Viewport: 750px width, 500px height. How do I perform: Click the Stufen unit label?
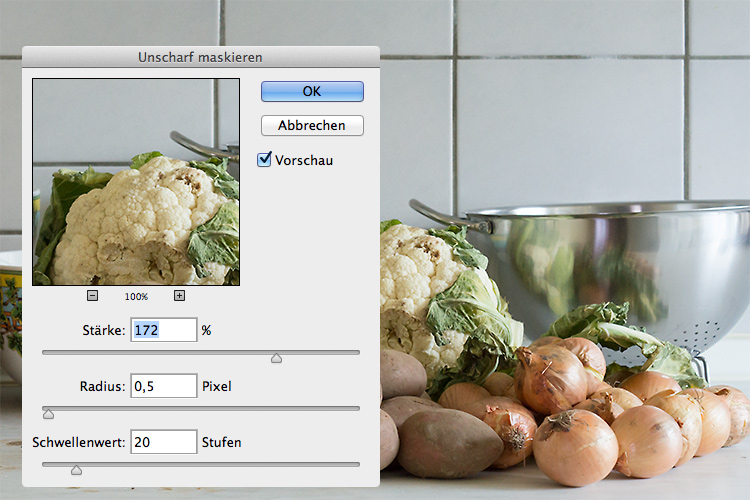[221, 442]
